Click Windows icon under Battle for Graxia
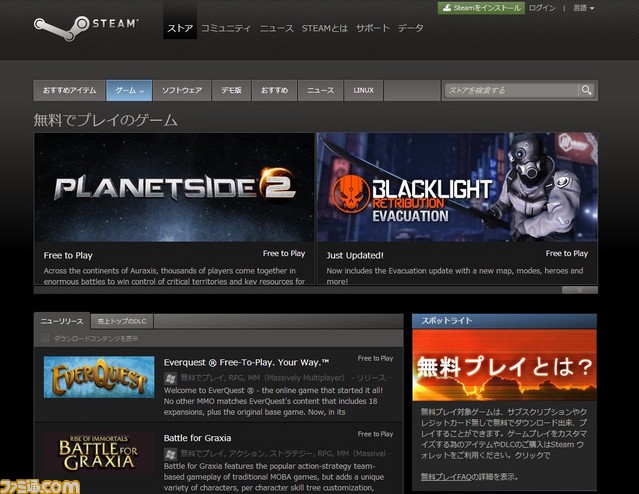Screen dimensions: 639x494 pos(170,454)
